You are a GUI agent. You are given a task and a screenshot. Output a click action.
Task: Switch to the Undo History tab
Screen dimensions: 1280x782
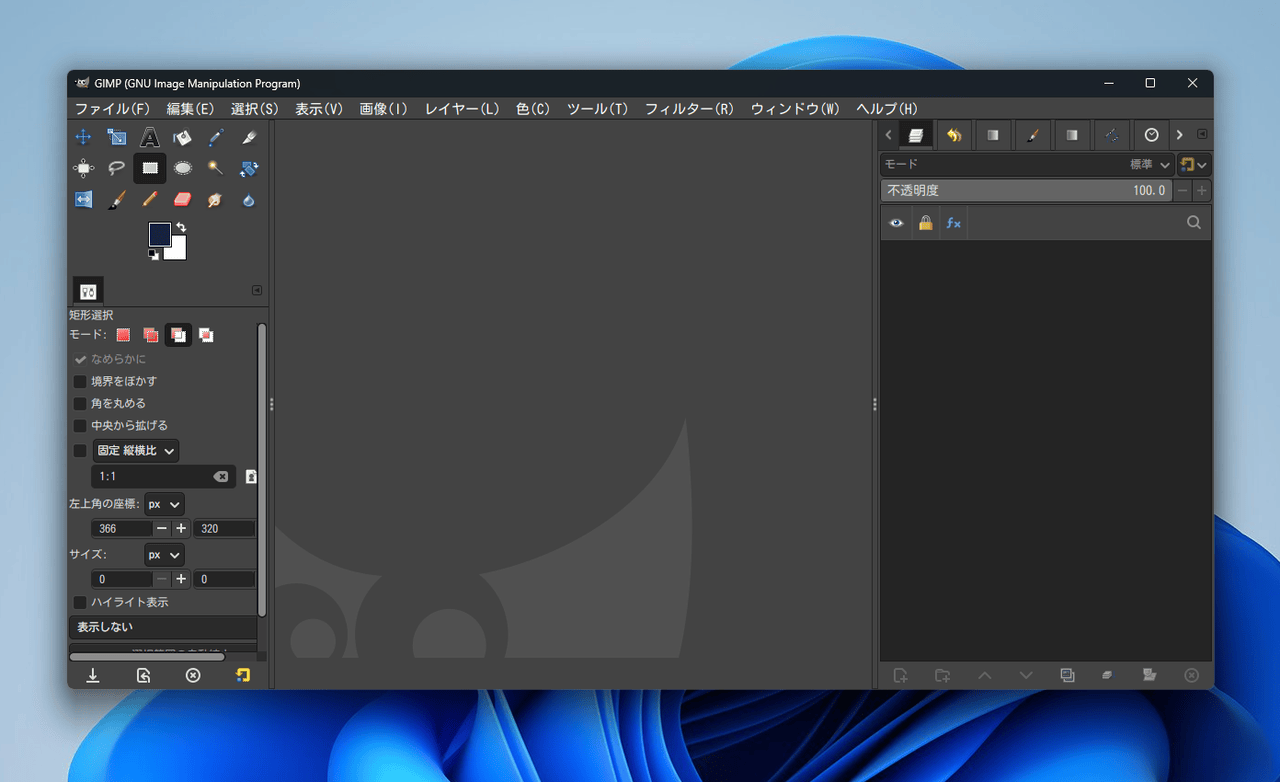click(954, 135)
